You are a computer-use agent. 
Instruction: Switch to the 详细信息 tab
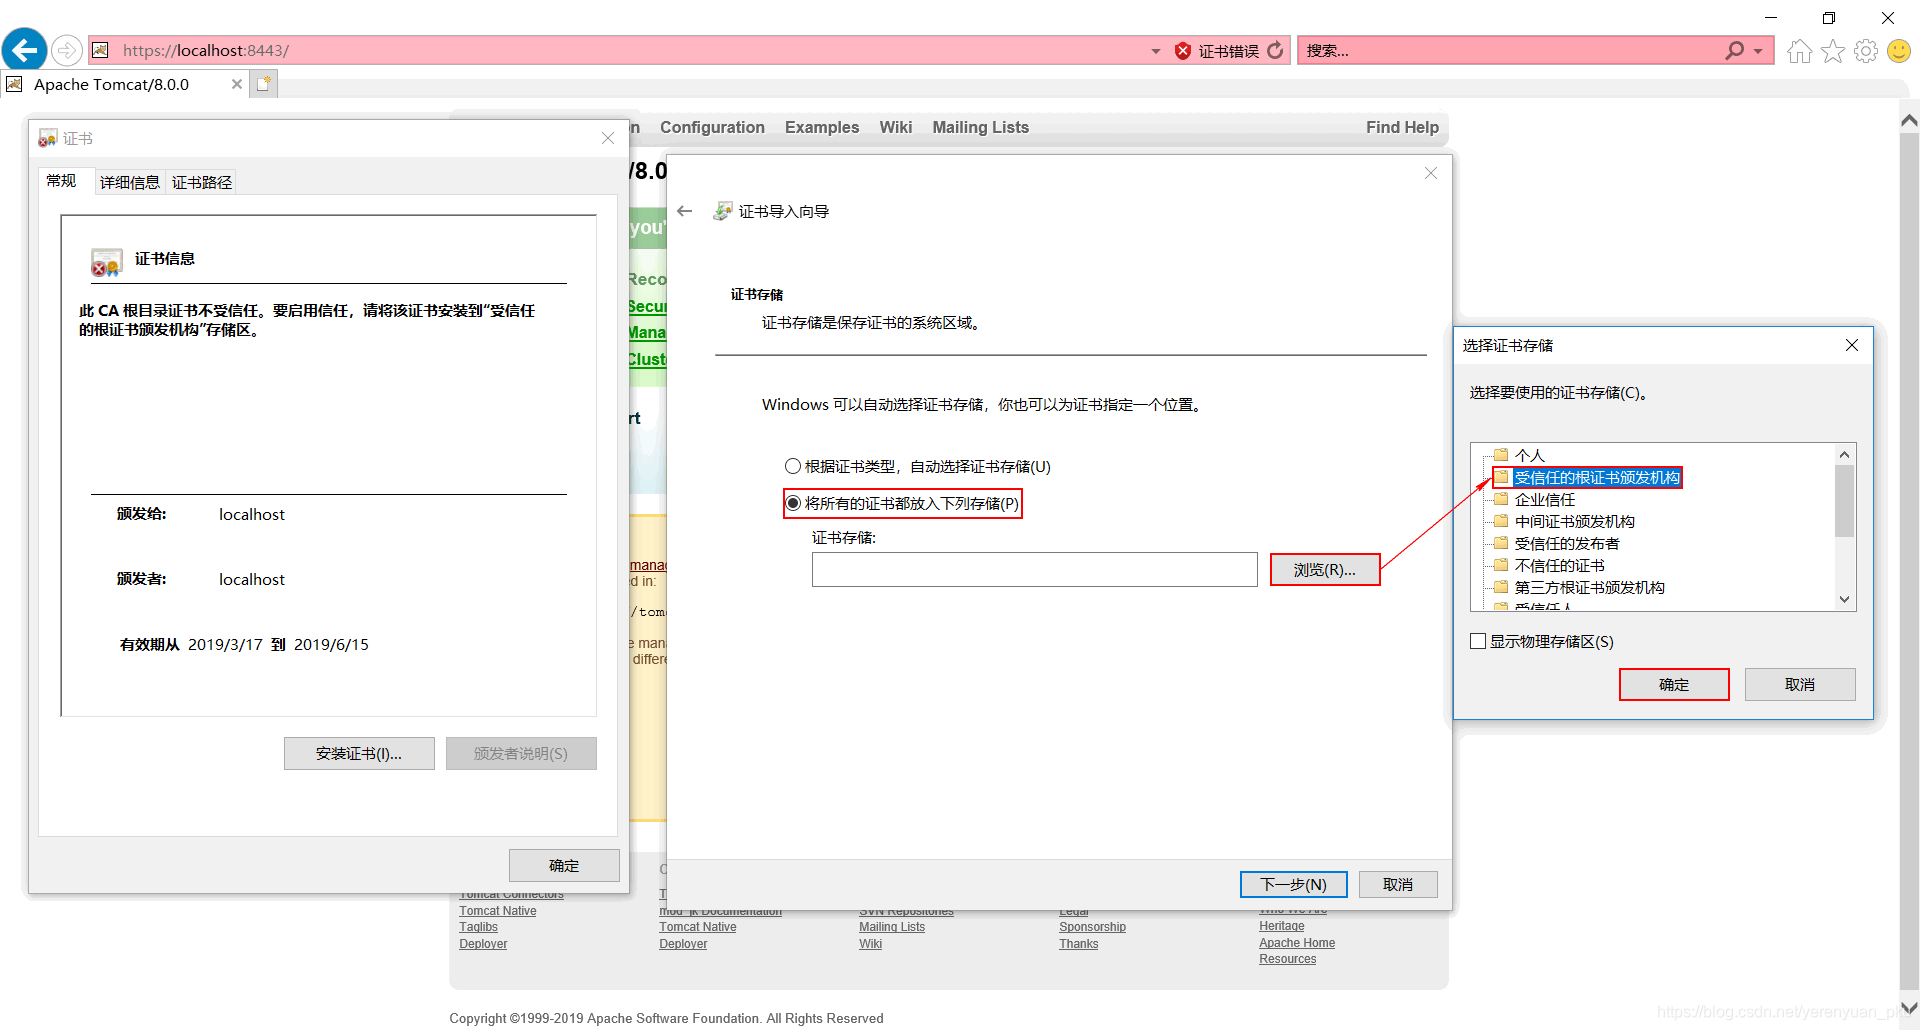[x=130, y=182]
